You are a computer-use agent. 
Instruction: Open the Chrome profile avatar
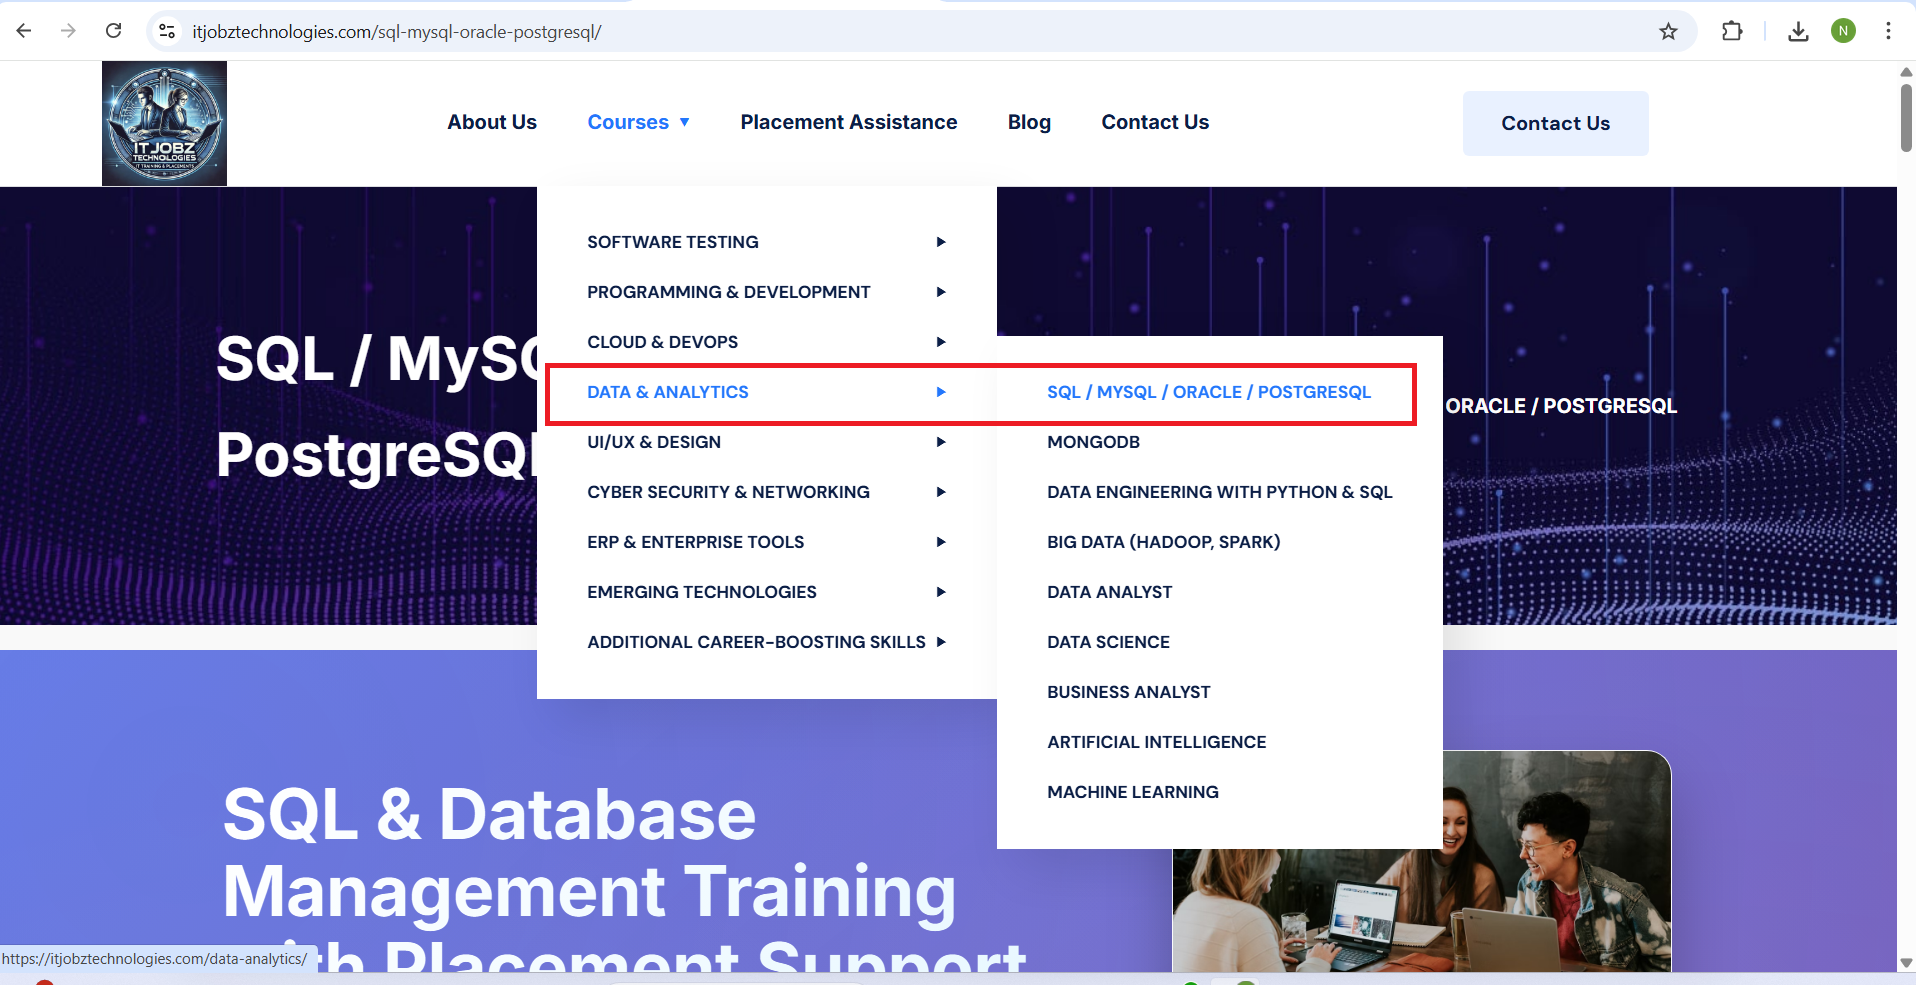(x=1843, y=31)
